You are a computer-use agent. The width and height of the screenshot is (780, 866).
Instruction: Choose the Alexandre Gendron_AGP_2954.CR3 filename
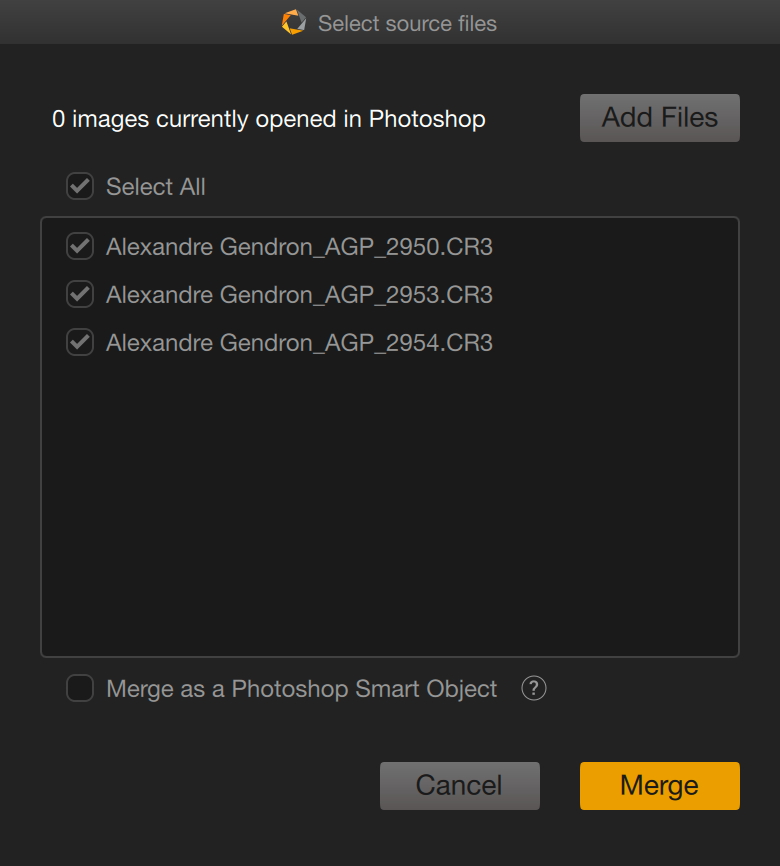click(299, 343)
